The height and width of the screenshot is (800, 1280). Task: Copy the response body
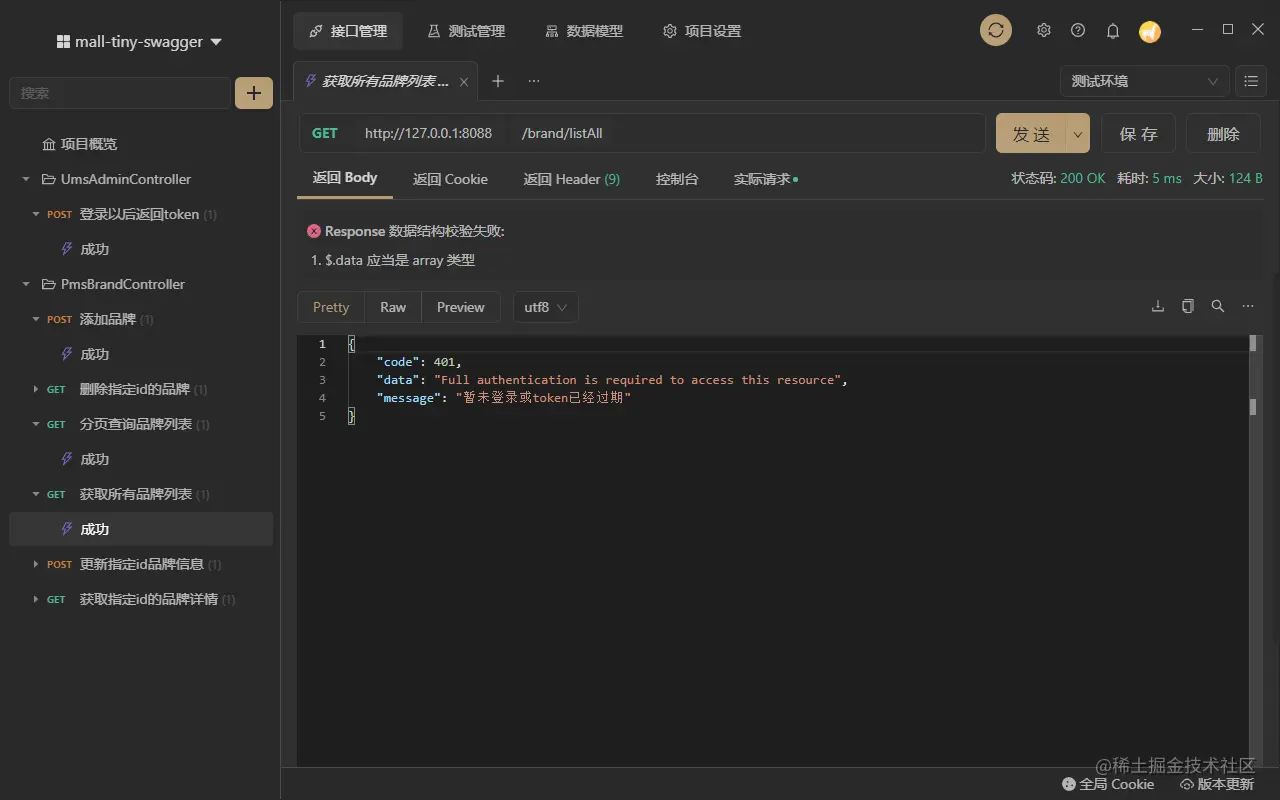1188,307
